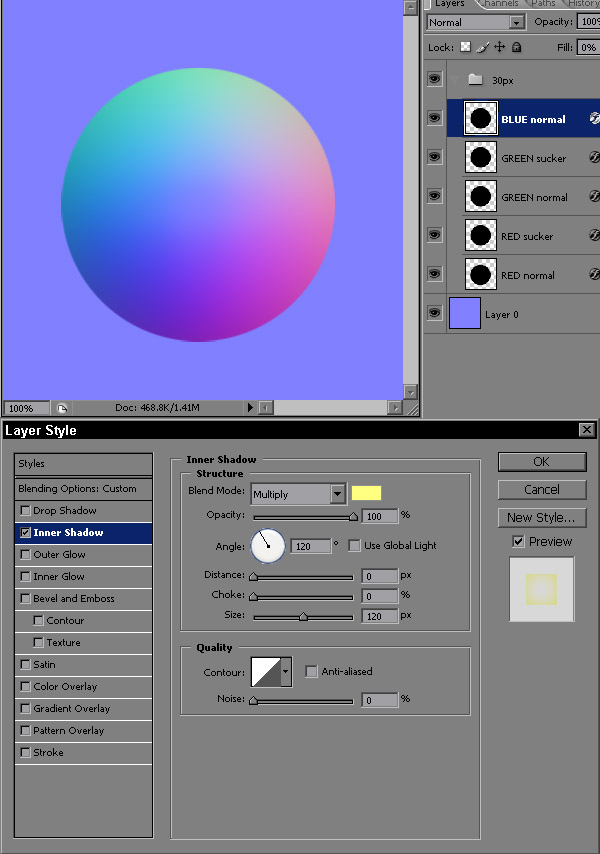Screen dimensions: 600x854
Task: Click the status bar document info arrow
Action: click(x=250, y=408)
